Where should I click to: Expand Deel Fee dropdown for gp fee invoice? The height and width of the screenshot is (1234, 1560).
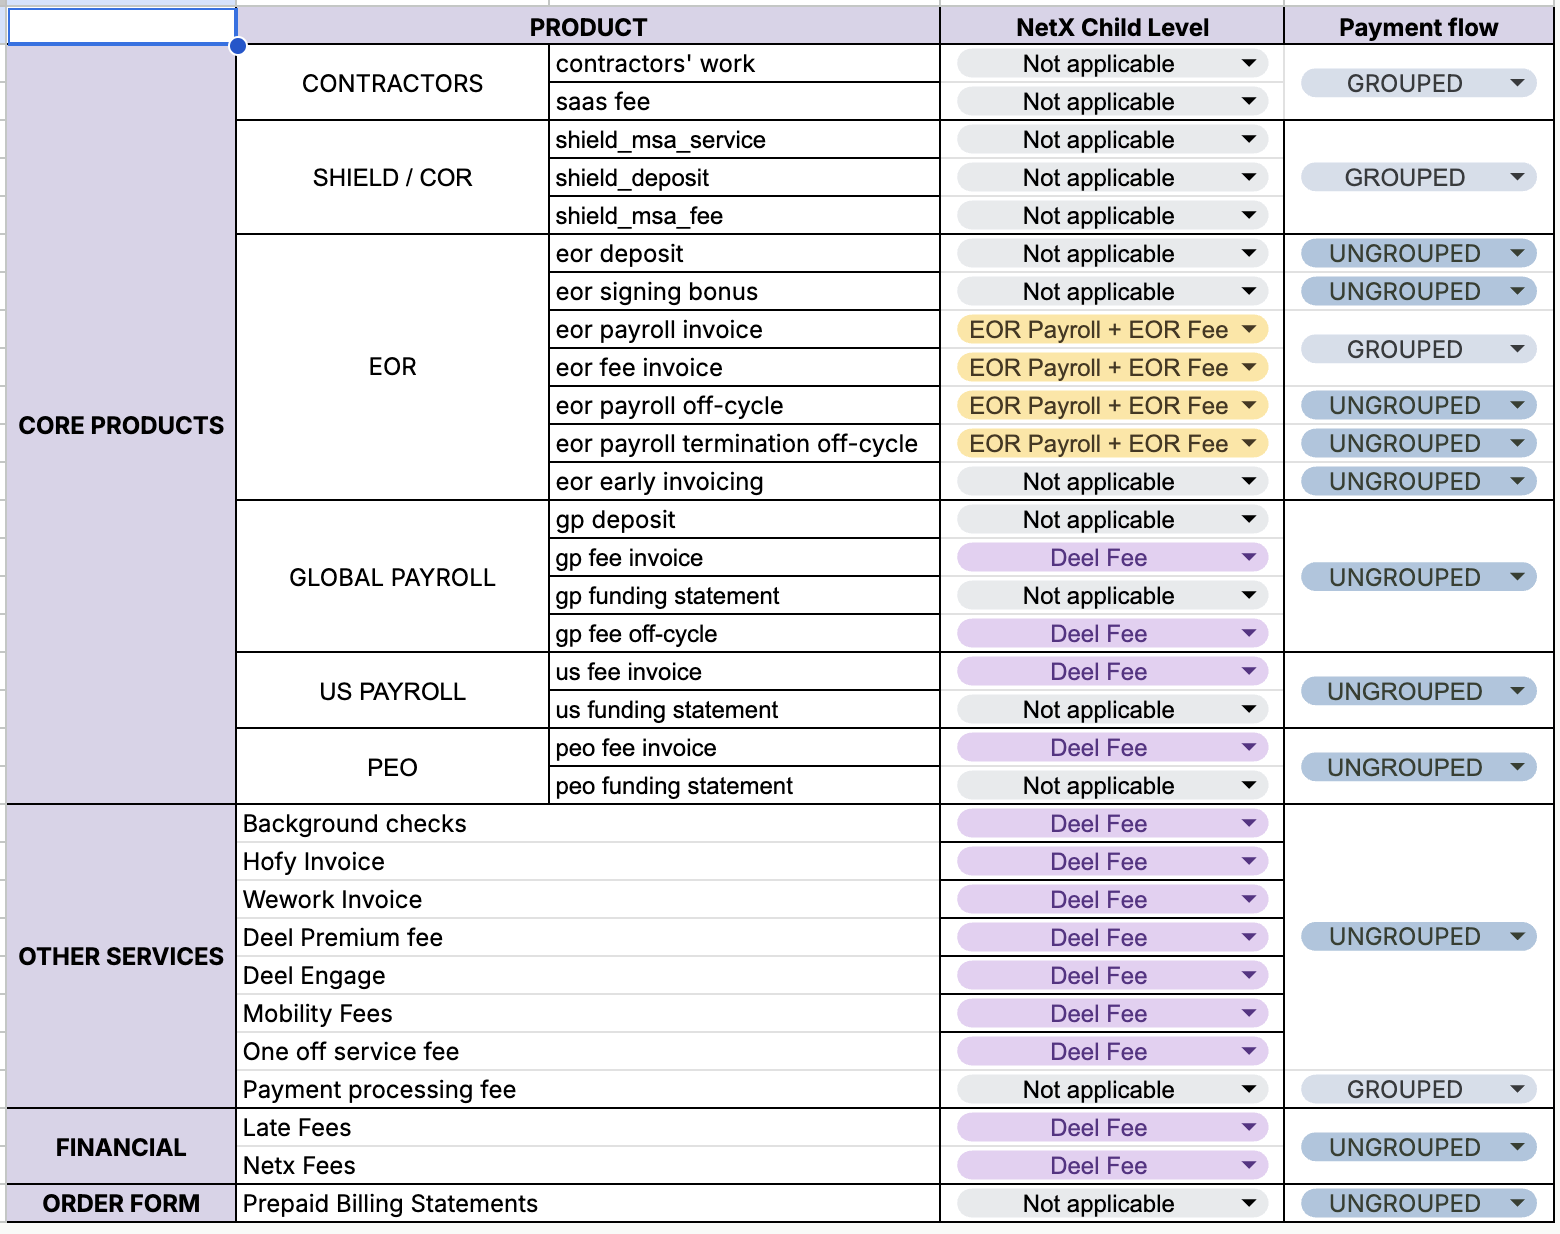pyautogui.click(x=1248, y=558)
